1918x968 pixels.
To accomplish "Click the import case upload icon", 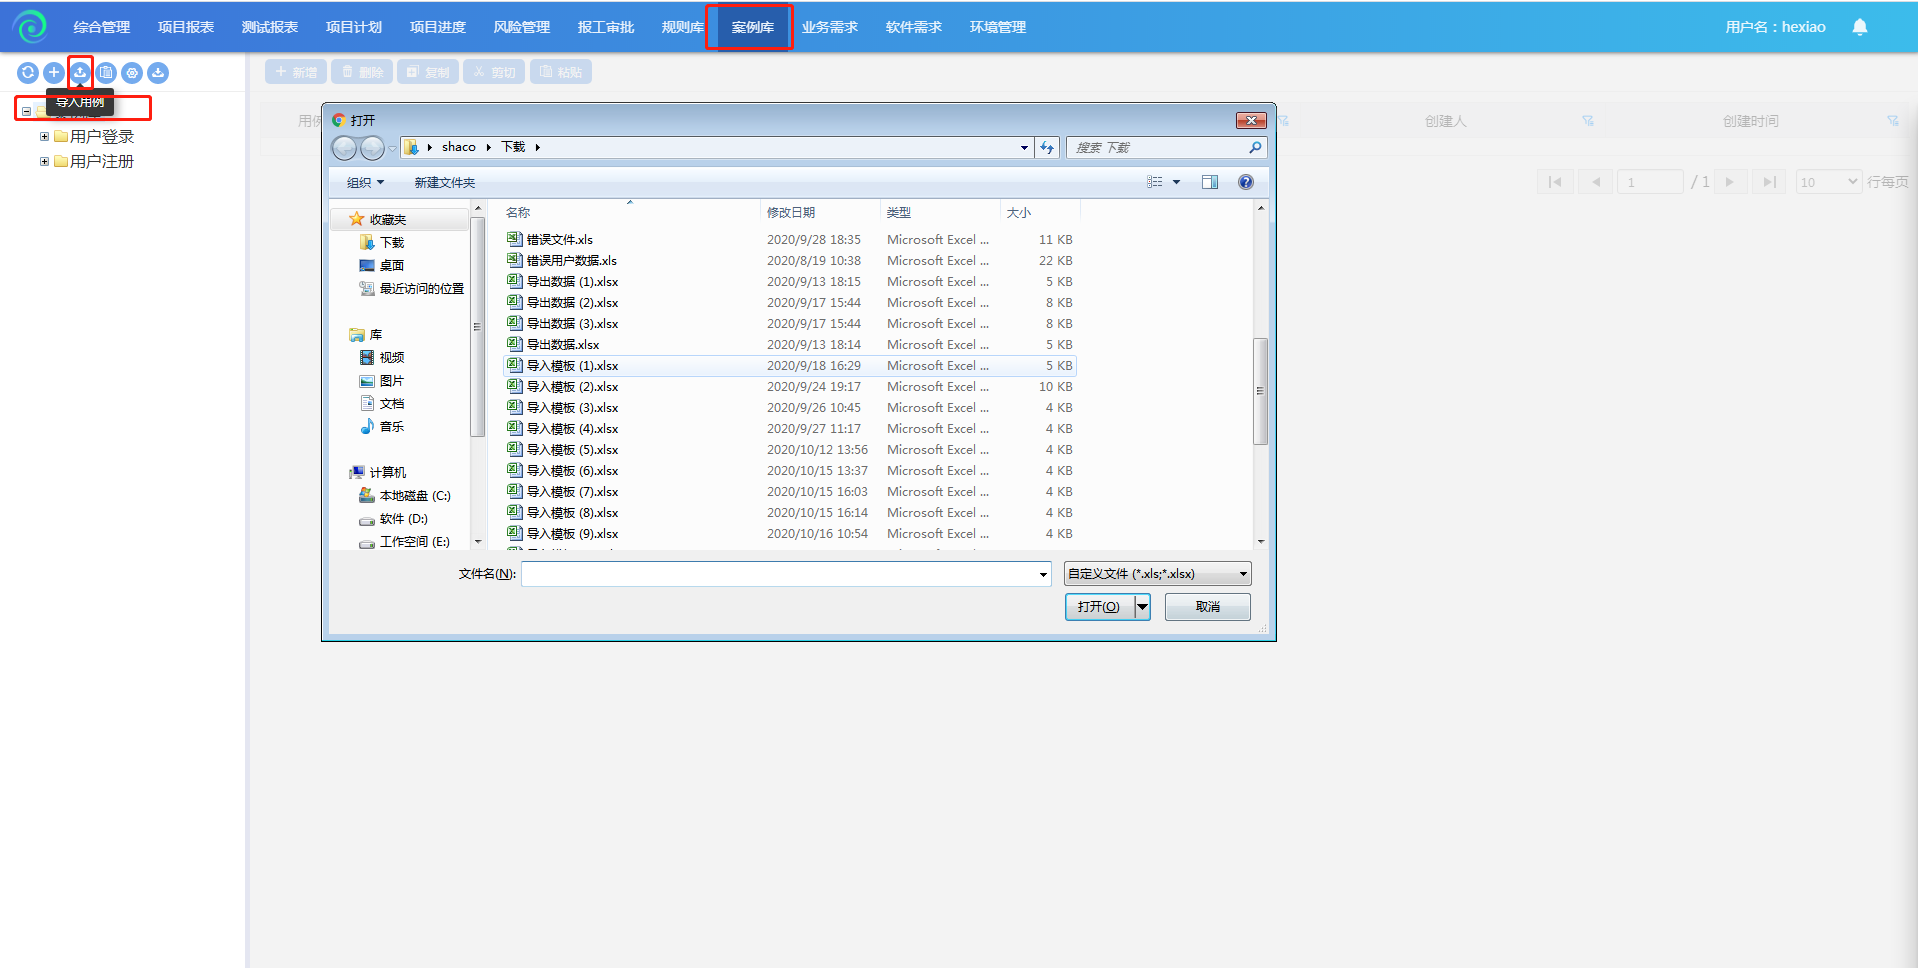I will [x=80, y=72].
